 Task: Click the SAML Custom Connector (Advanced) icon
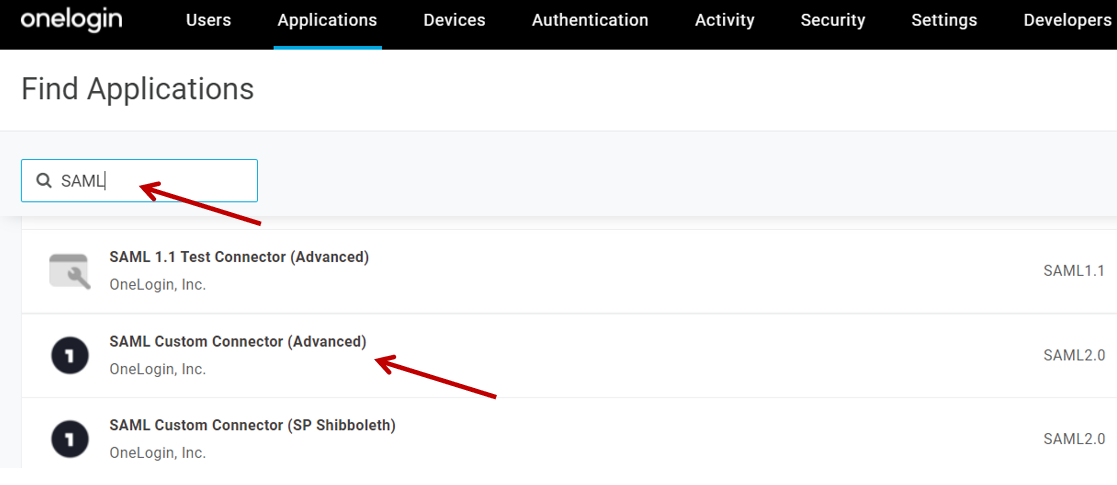pyautogui.click(x=69, y=355)
